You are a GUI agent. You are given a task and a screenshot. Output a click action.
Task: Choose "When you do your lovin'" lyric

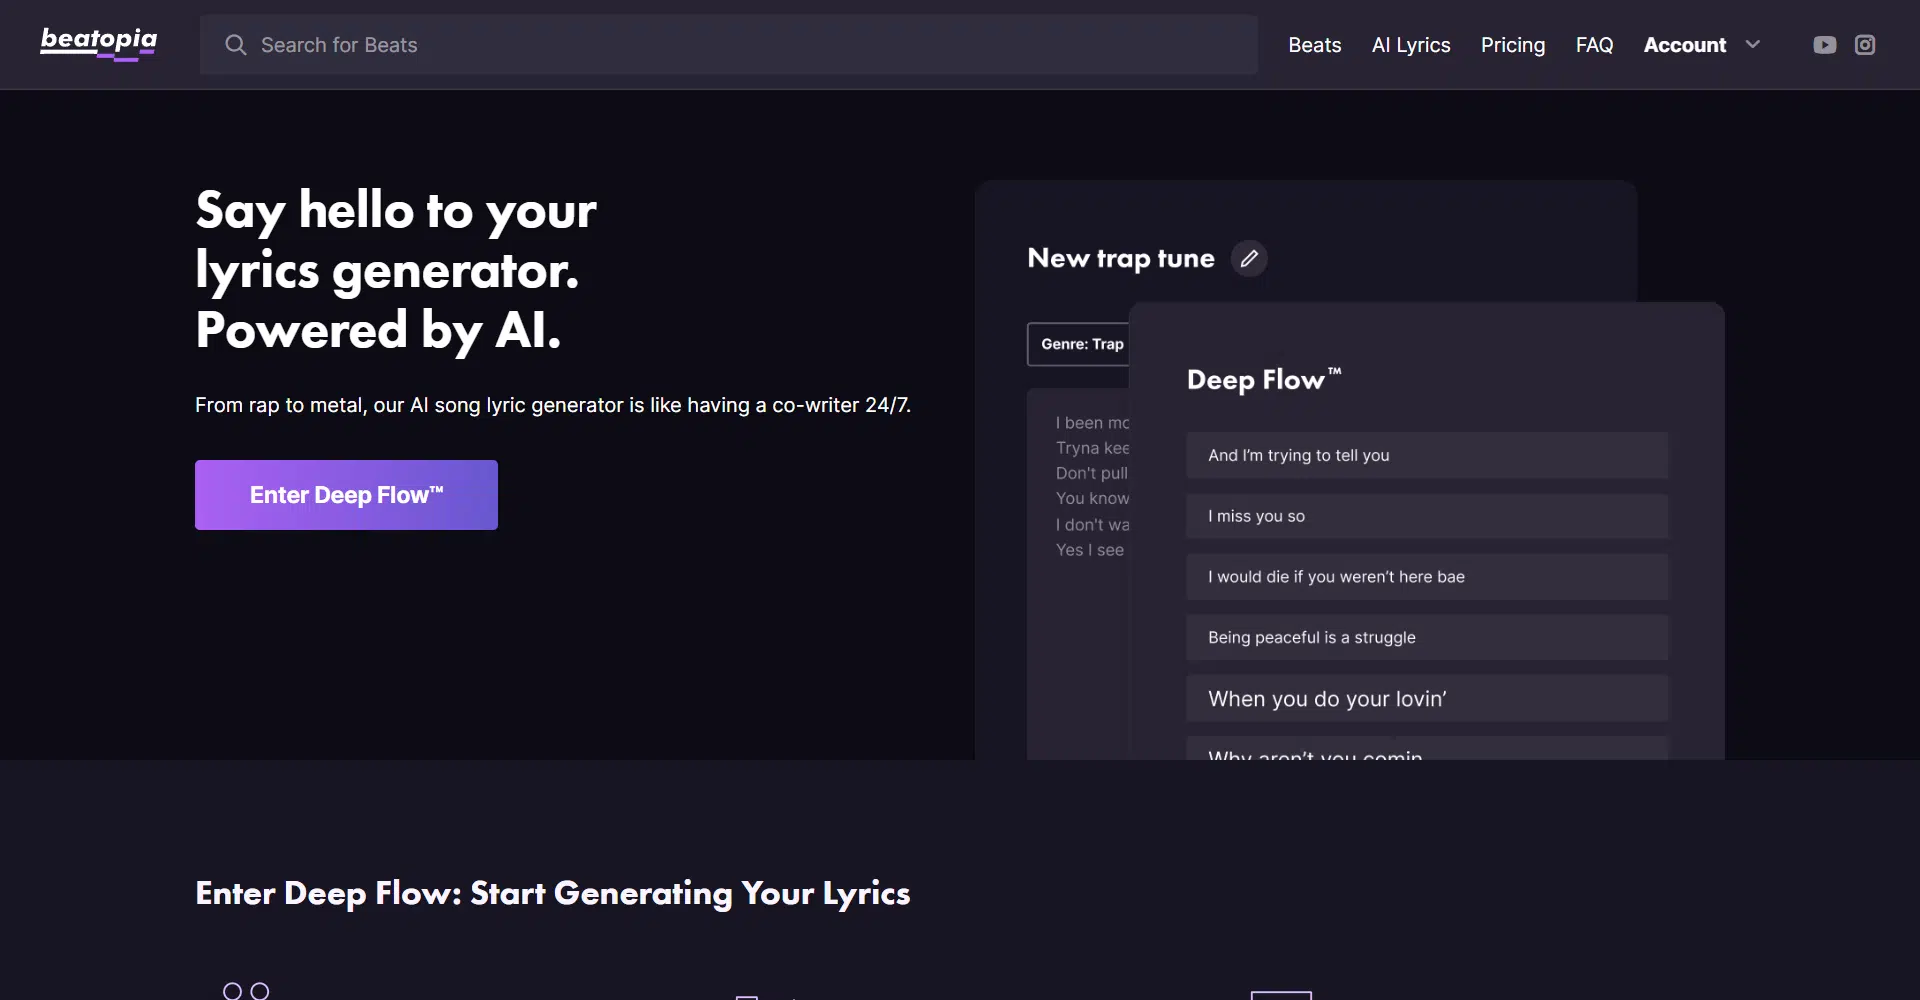[x=1426, y=699]
